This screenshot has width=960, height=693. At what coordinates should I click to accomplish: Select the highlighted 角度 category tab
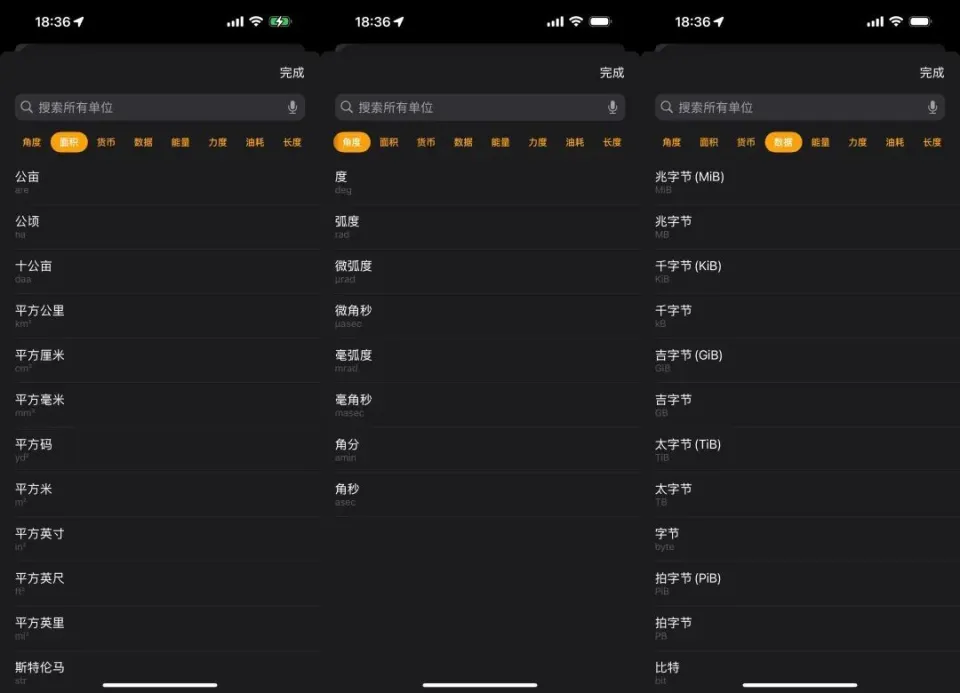coord(352,142)
